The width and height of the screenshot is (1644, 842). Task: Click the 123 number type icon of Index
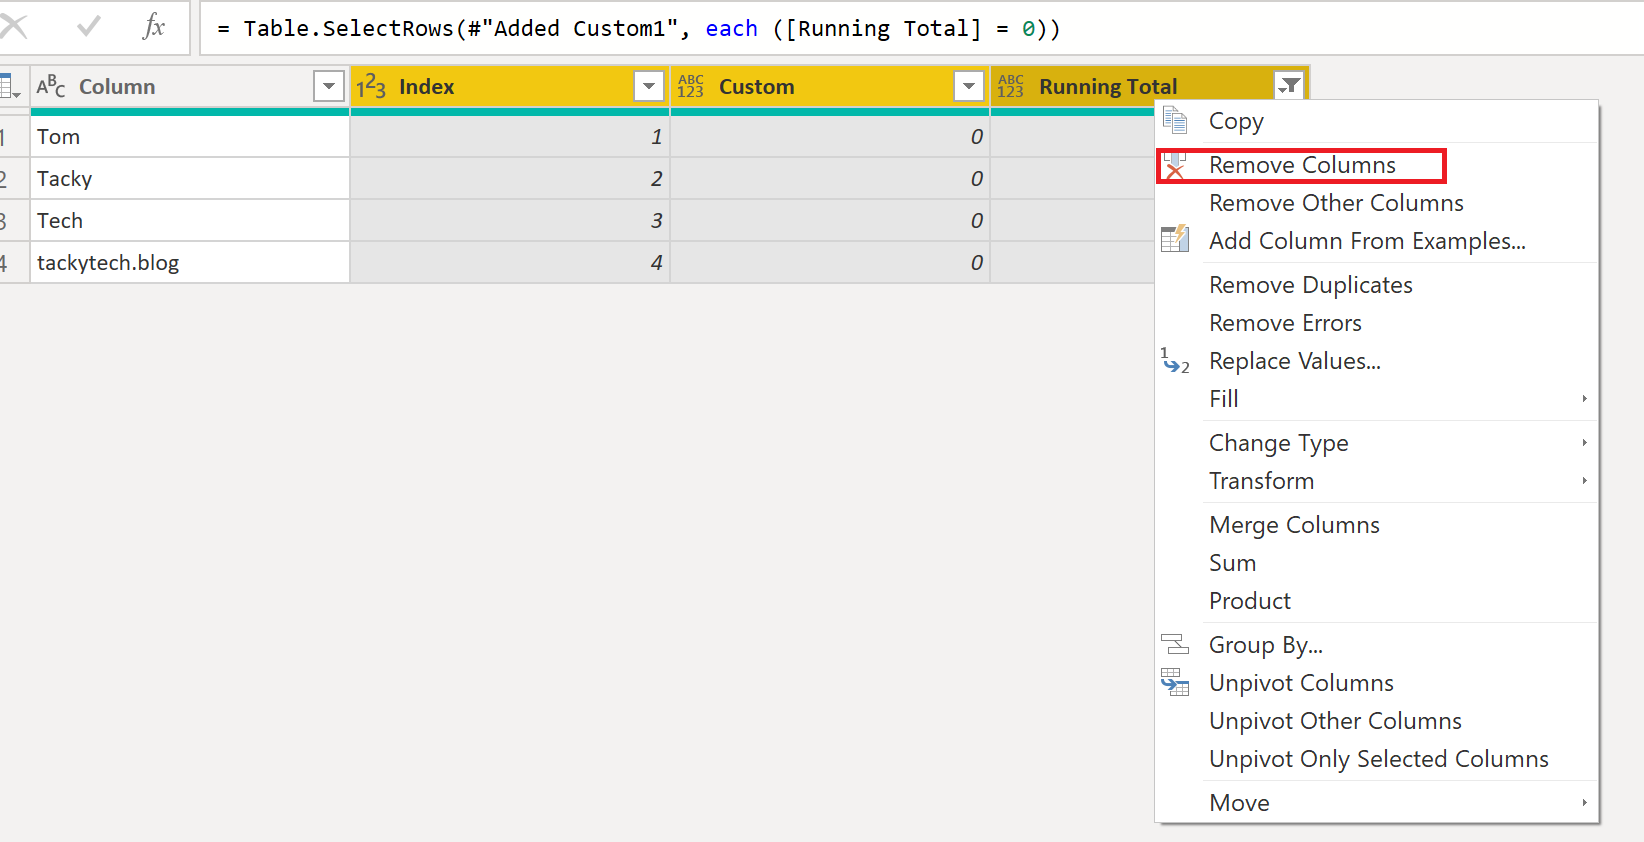[x=371, y=87]
